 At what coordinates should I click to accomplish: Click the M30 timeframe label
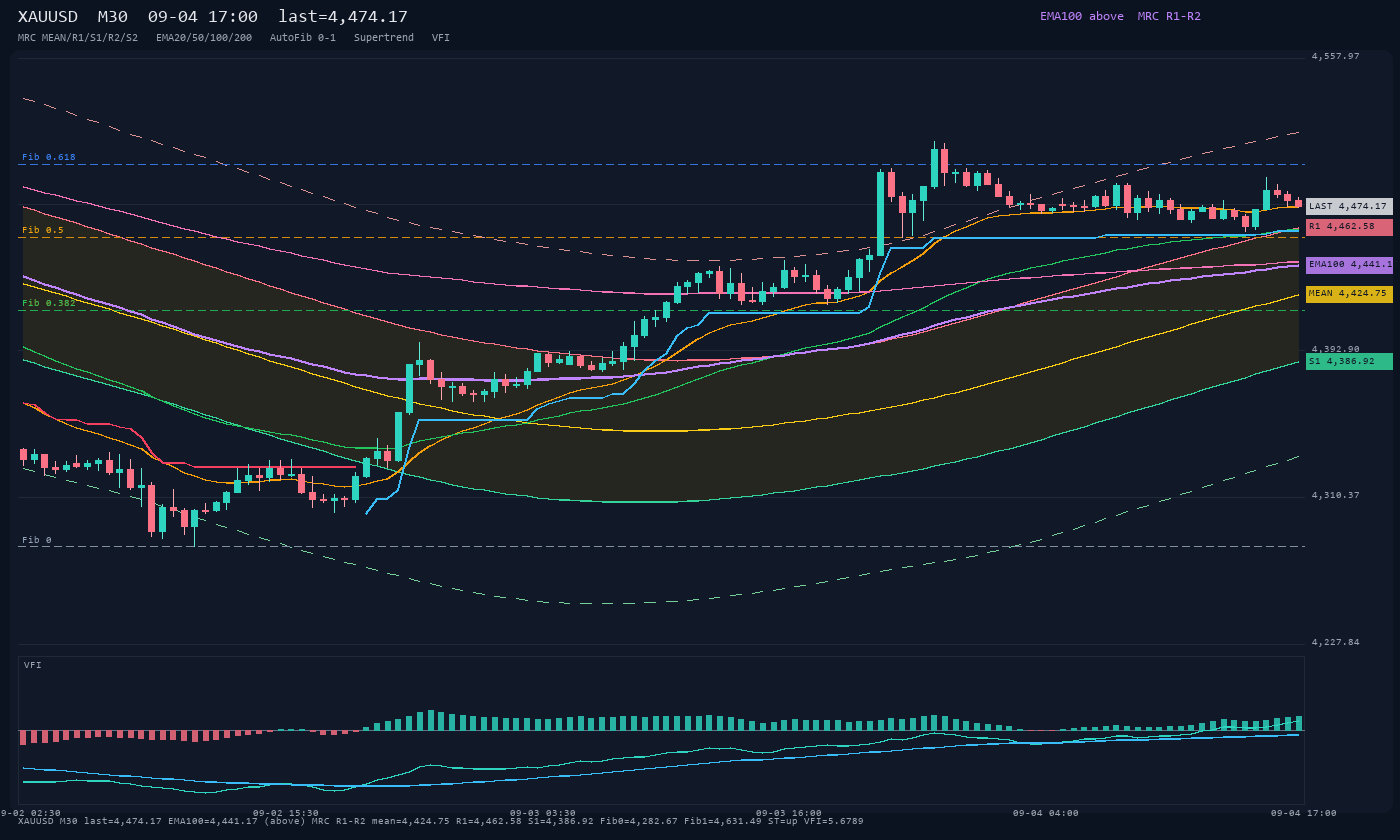click(x=112, y=17)
